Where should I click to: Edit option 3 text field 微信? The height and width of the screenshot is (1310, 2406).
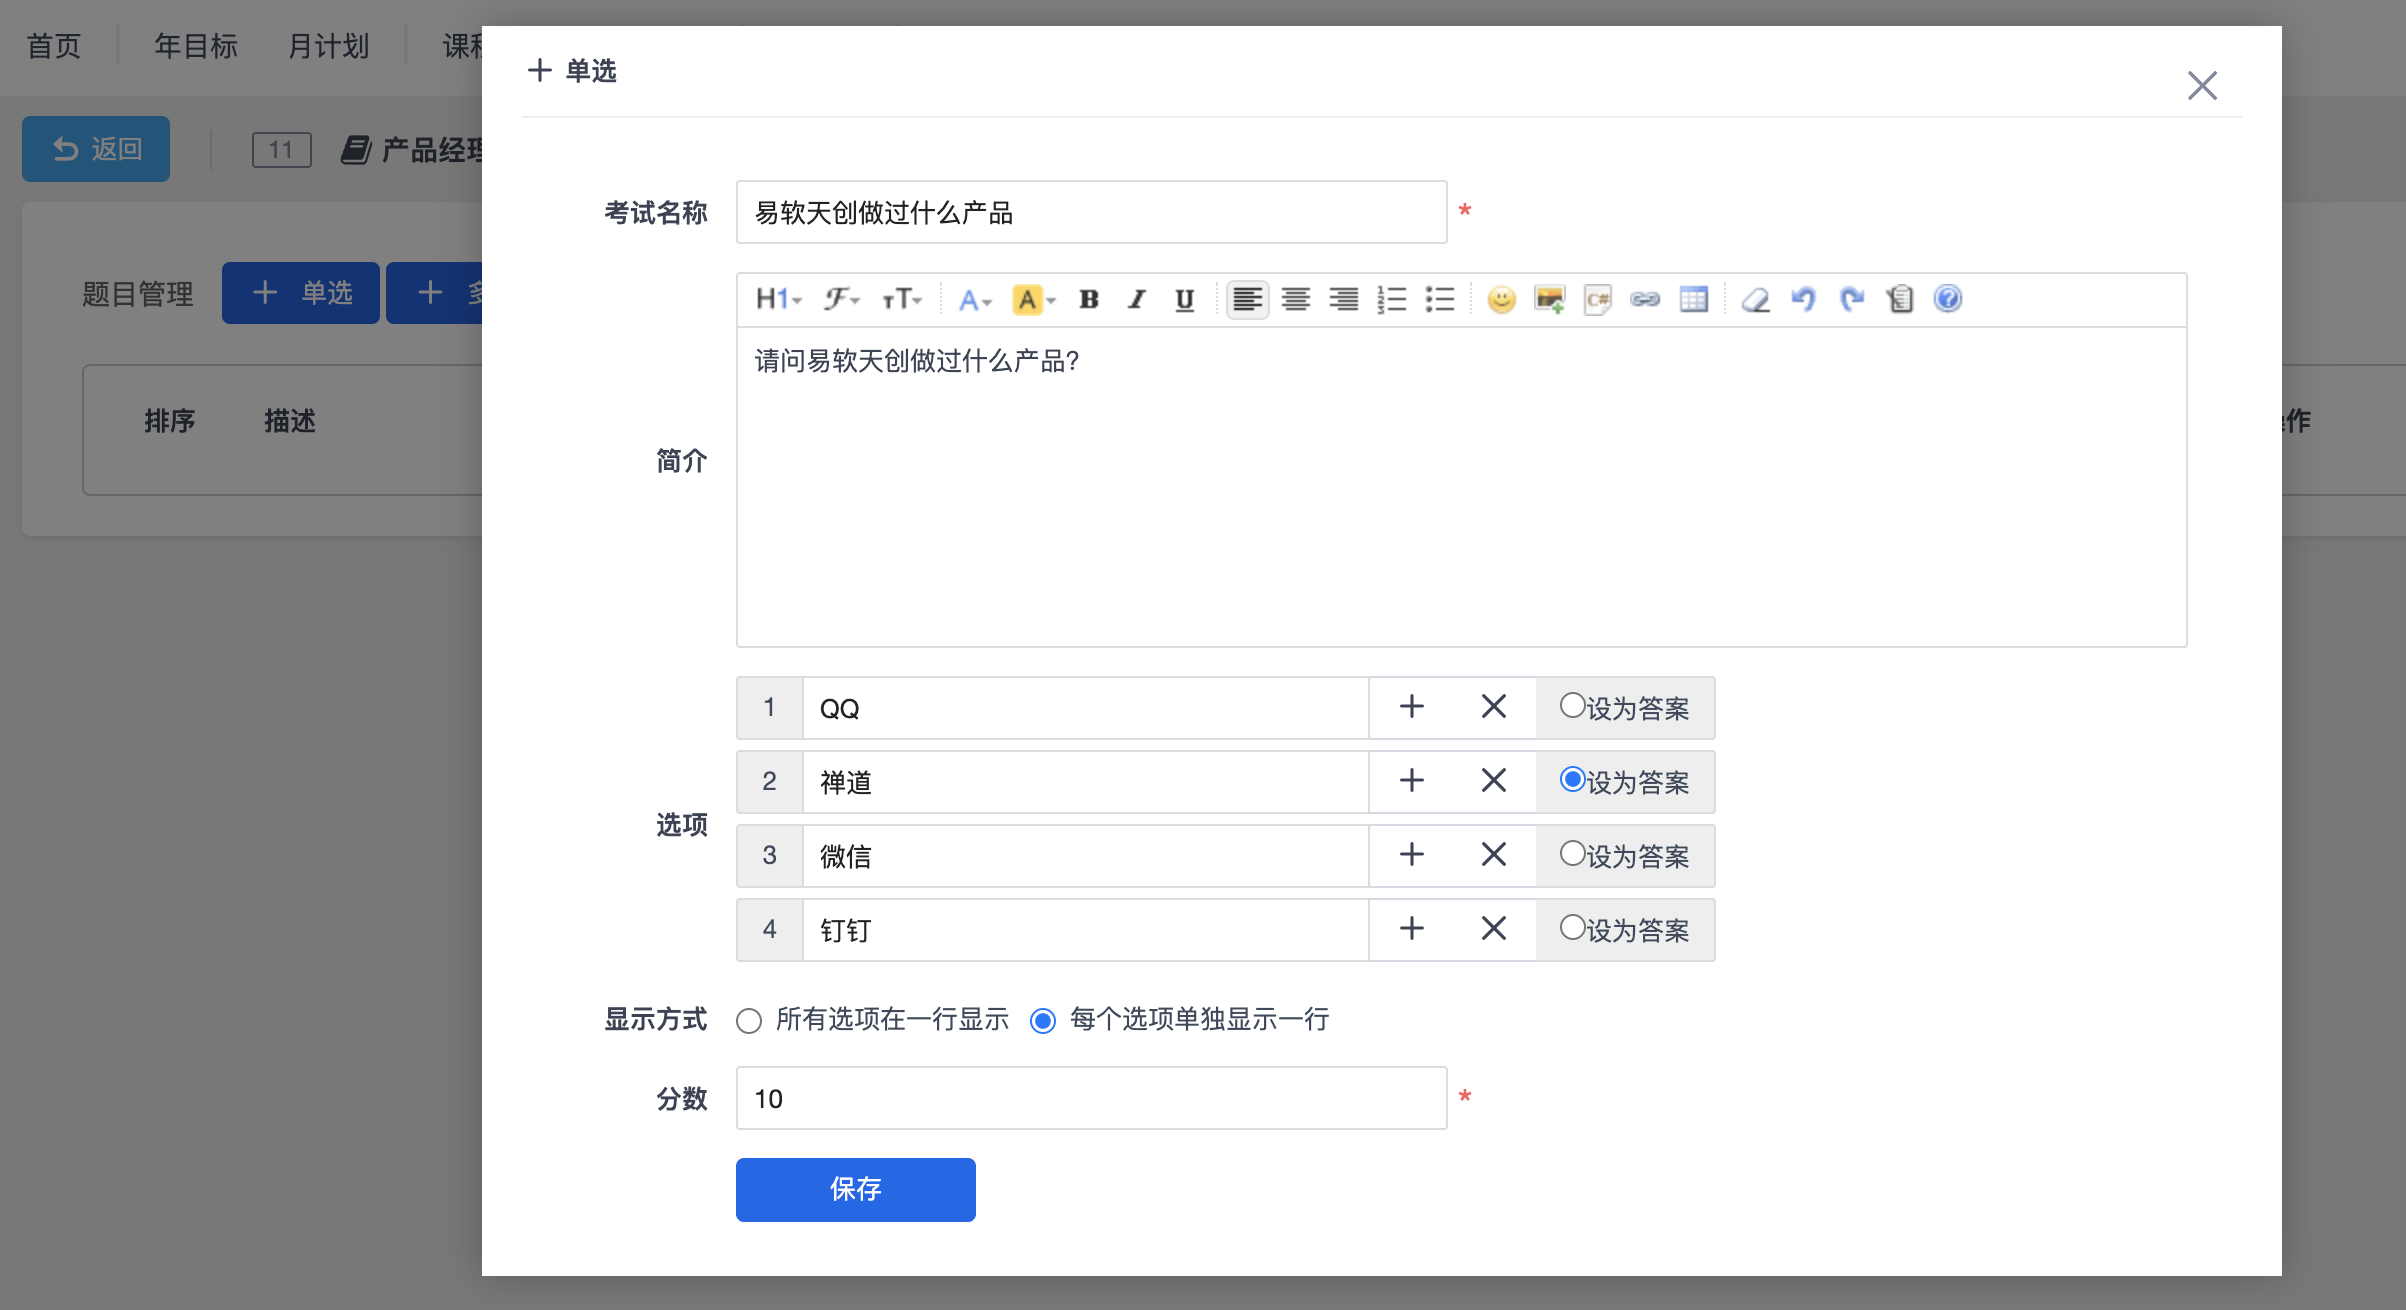[1085, 856]
